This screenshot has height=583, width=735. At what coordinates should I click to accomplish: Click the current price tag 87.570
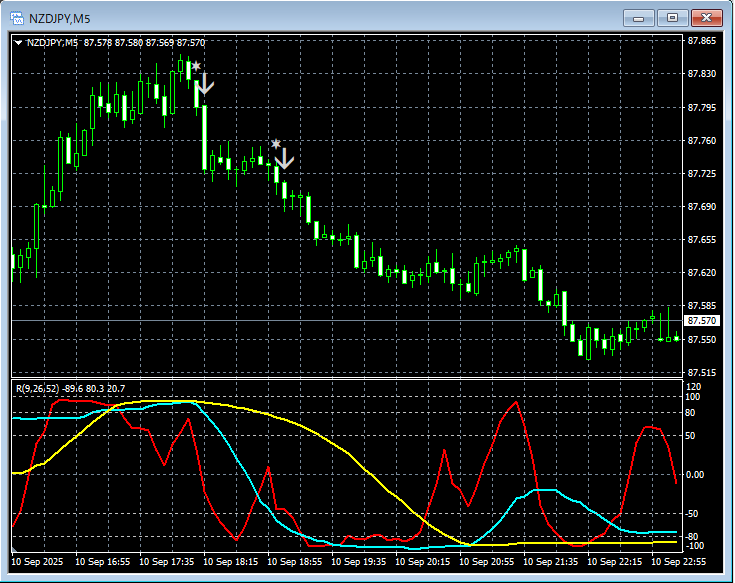pyautogui.click(x=702, y=321)
